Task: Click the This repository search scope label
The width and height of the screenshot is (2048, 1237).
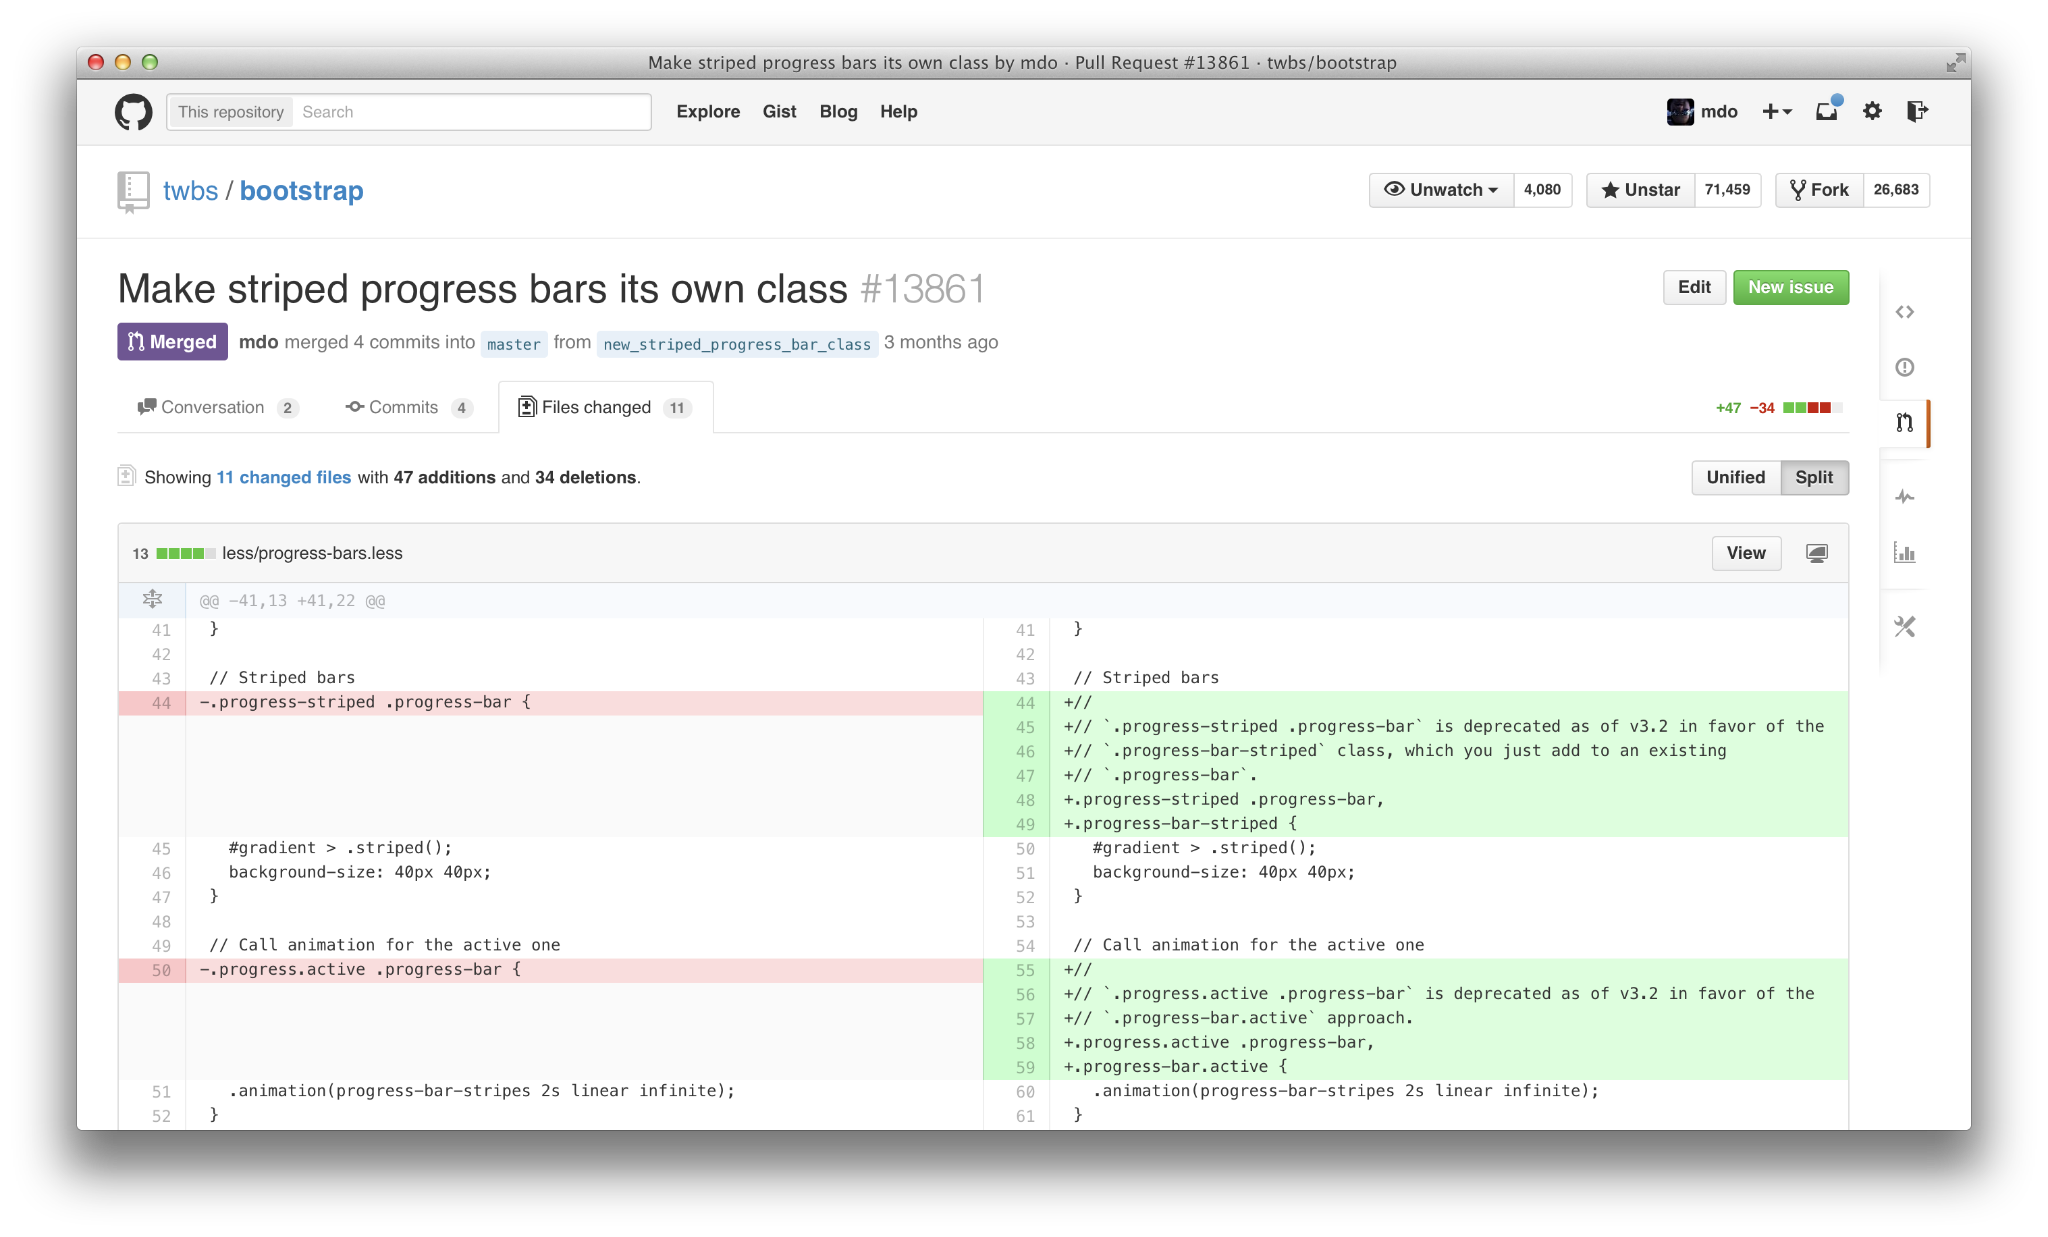Action: coord(231,112)
